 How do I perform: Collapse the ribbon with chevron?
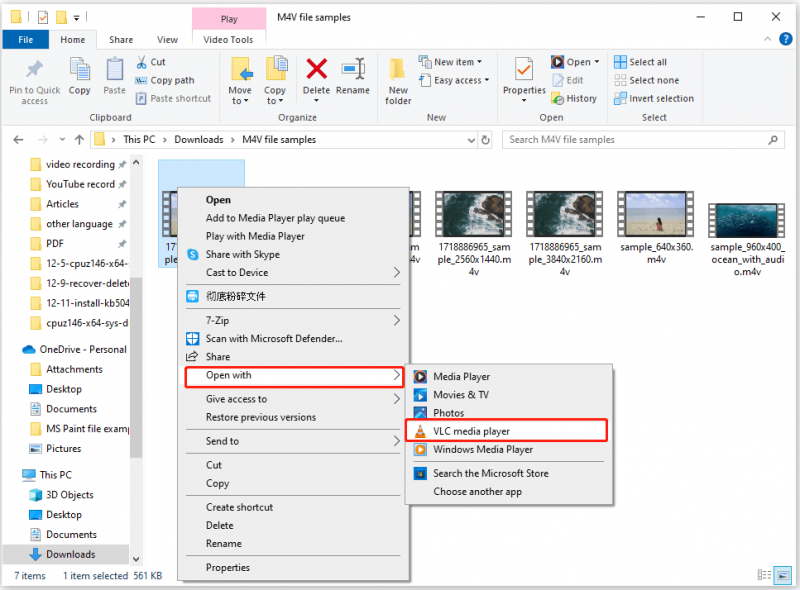click(x=767, y=39)
